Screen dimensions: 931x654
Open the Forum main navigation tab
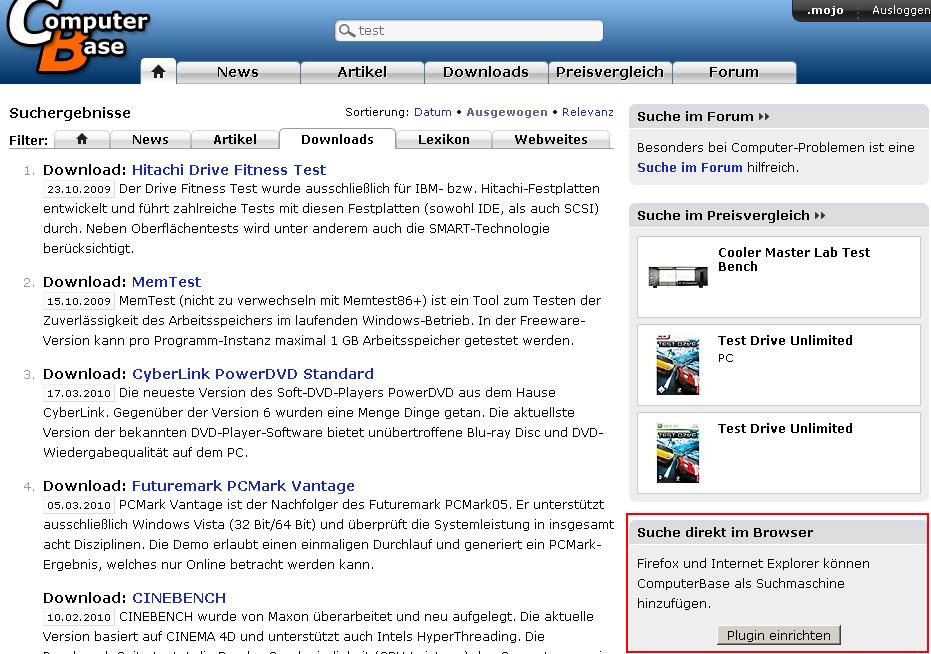point(734,72)
